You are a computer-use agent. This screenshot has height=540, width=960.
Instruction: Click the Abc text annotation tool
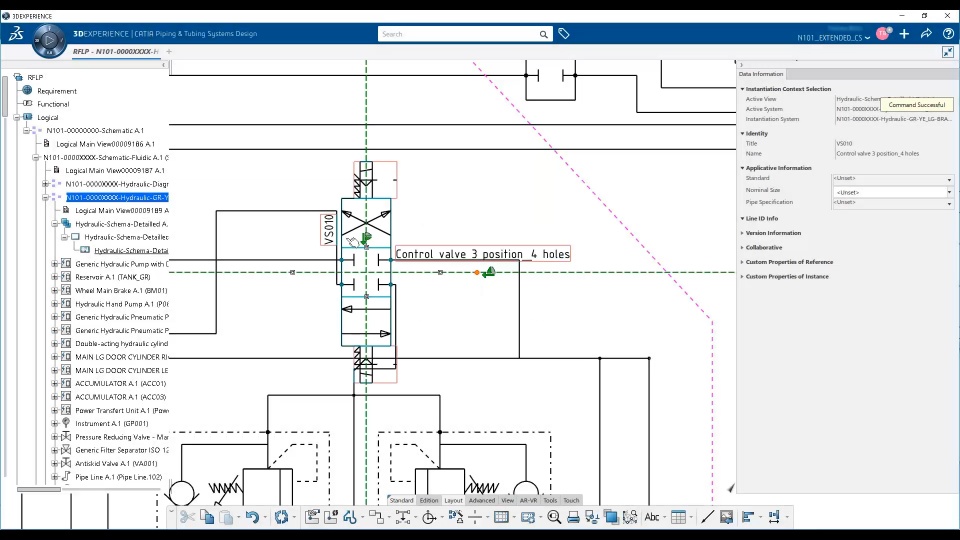651,517
